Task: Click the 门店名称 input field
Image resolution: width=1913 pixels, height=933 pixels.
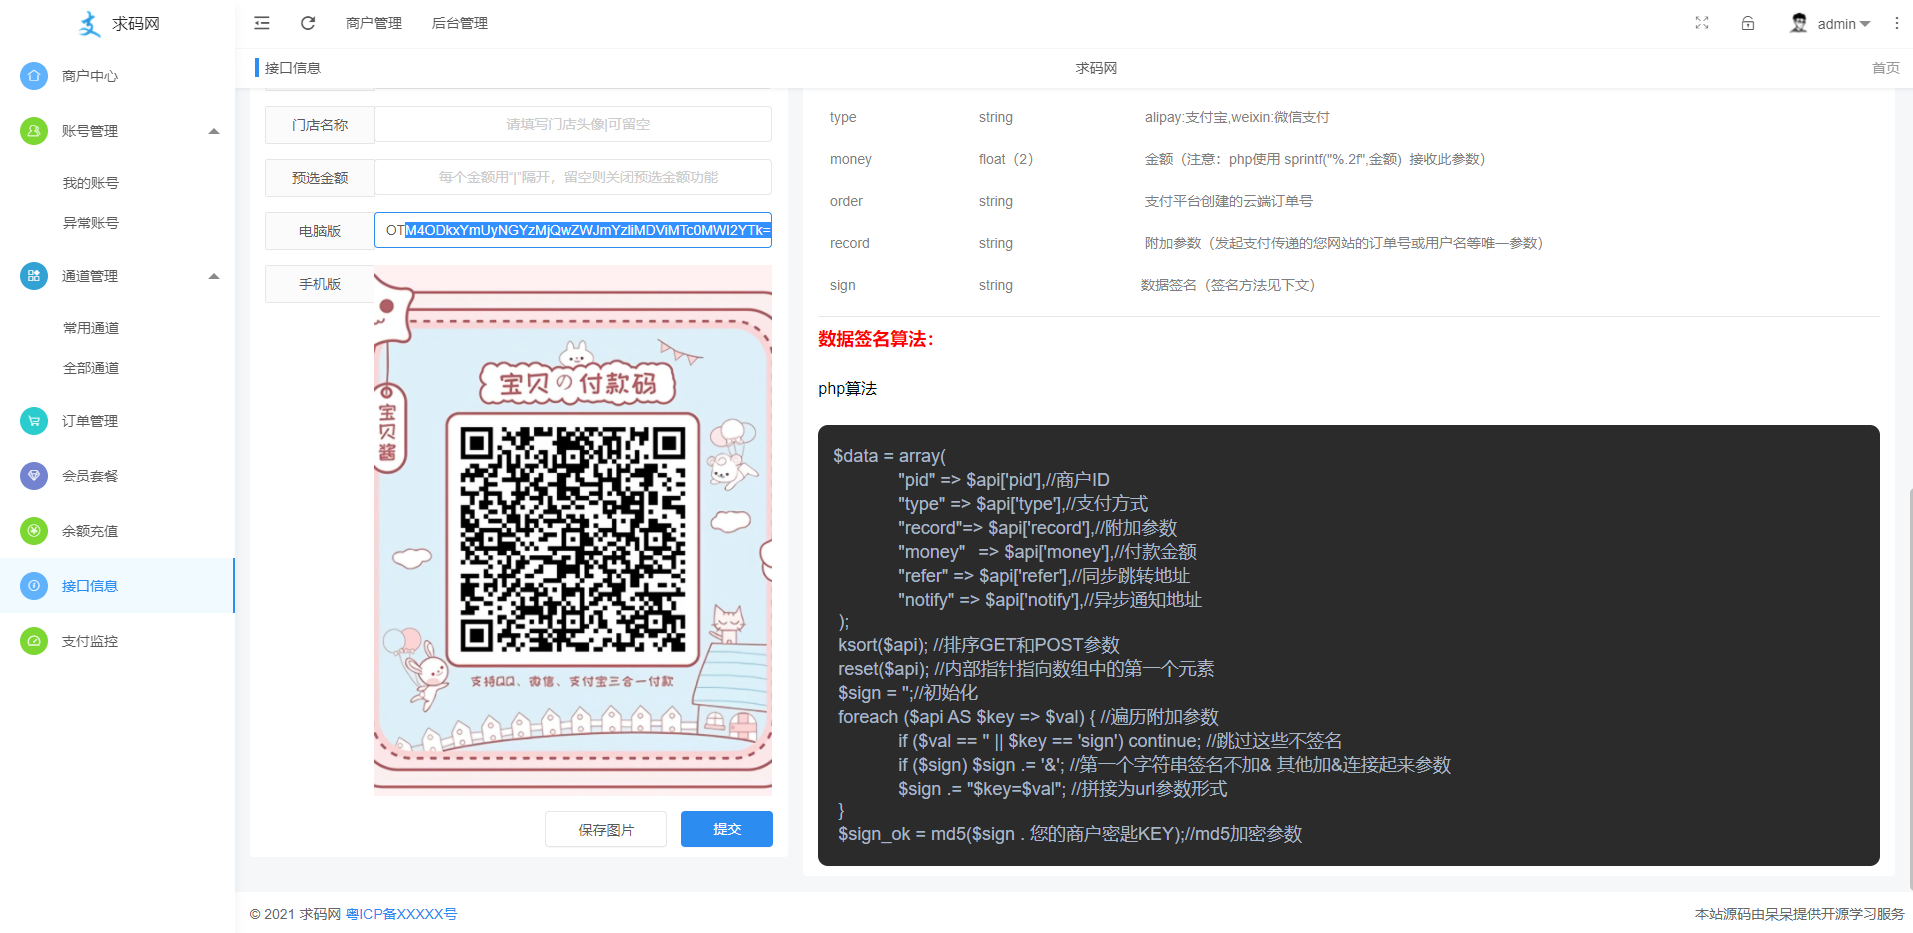Action: pyautogui.click(x=573, y=124)
